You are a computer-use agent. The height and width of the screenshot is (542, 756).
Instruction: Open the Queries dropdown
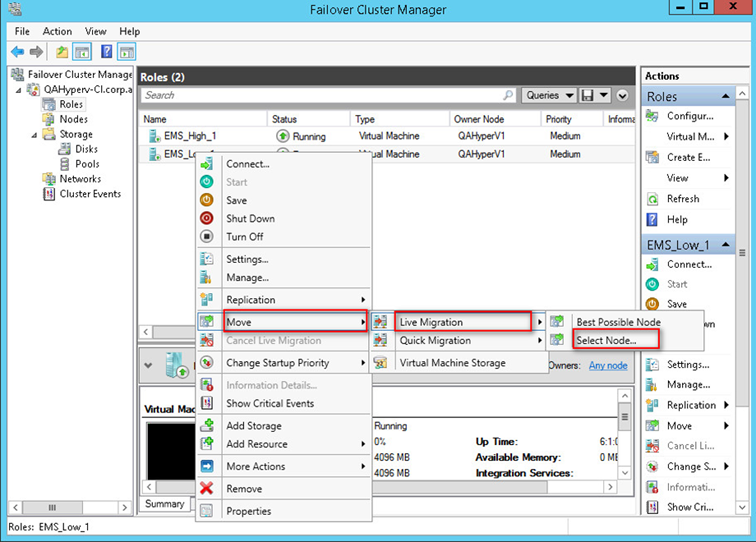tap(550, 95)
